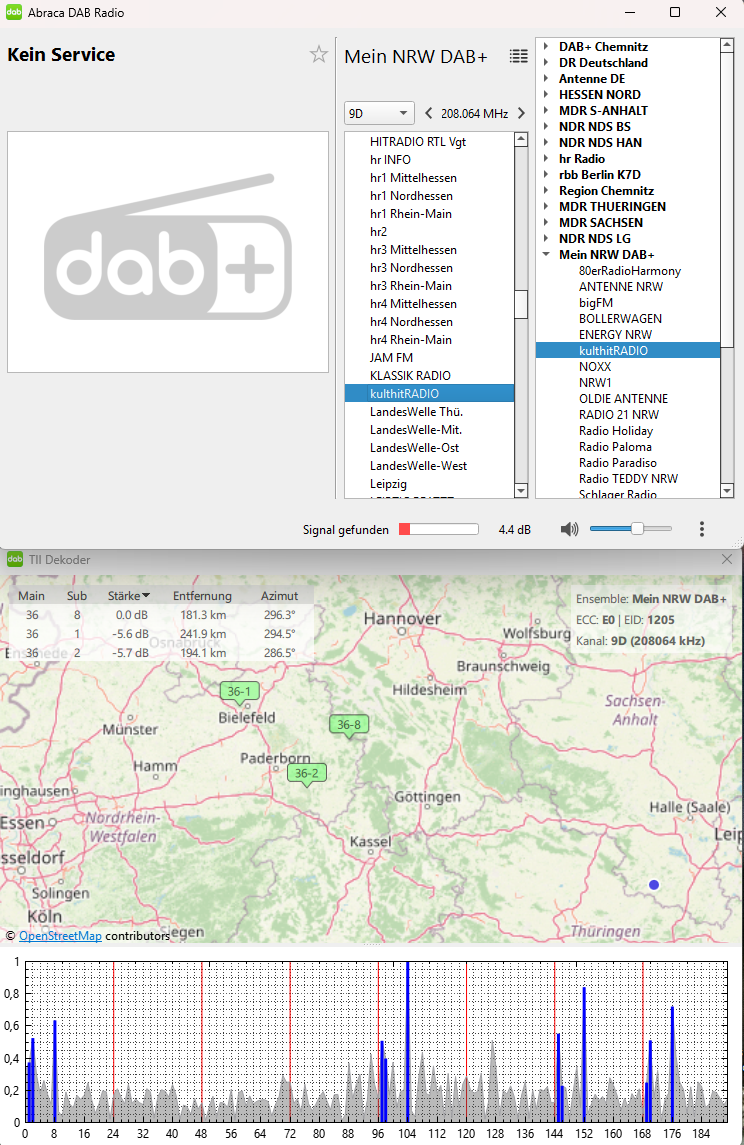Select ANTENNE NRW in ensemble tree
The height and width of the screenshot is (1145, 744).
(621, 287)
